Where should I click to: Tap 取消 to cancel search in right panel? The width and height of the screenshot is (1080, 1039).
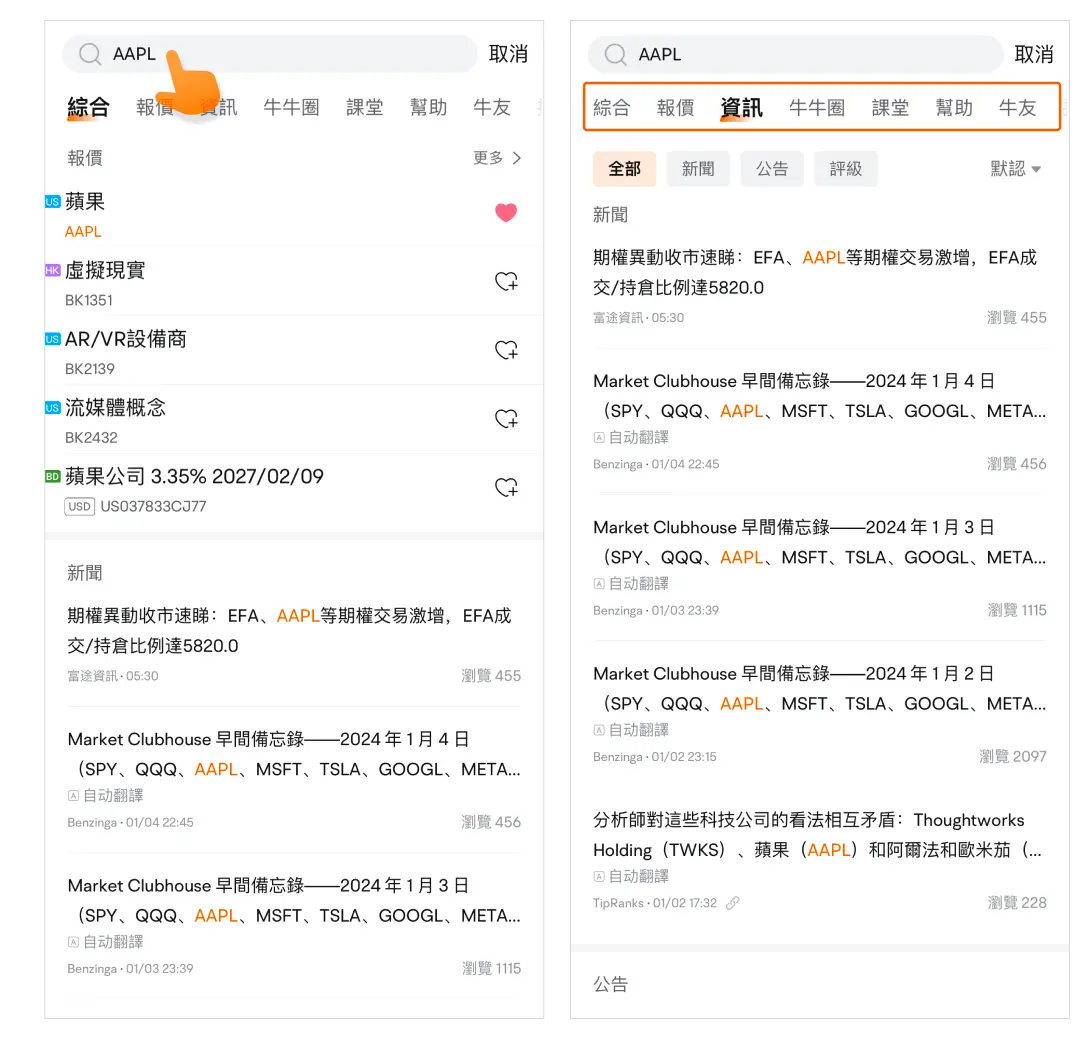pos(1033,55)
